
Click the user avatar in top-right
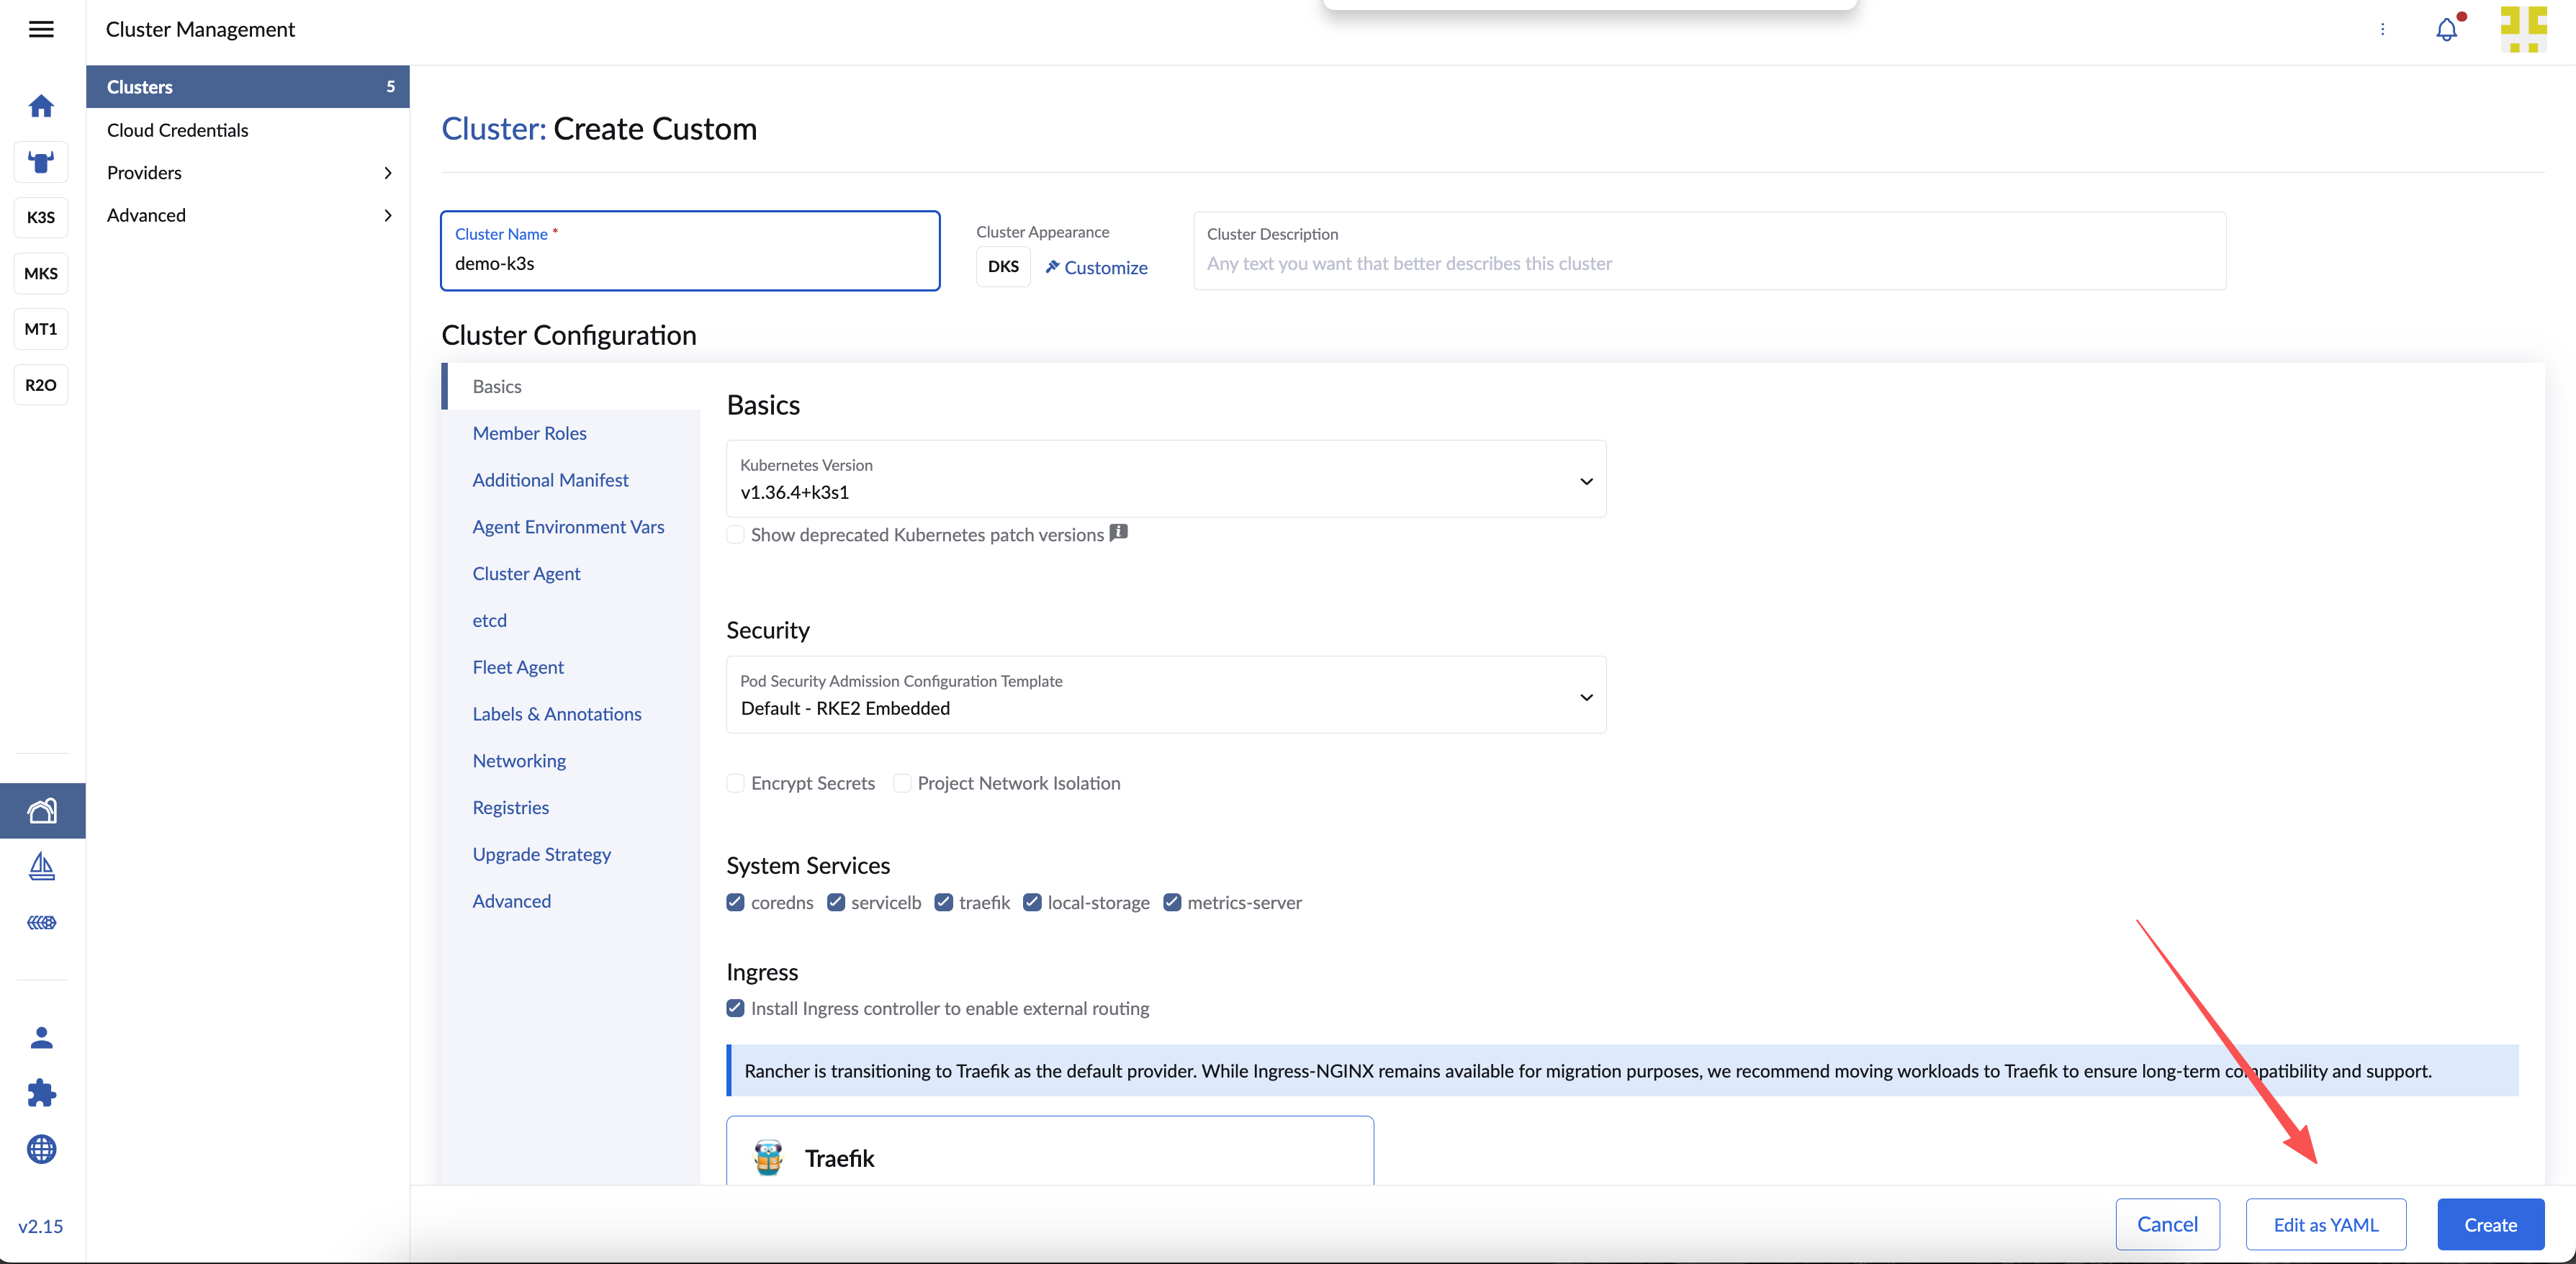(x=2523, y=29)
